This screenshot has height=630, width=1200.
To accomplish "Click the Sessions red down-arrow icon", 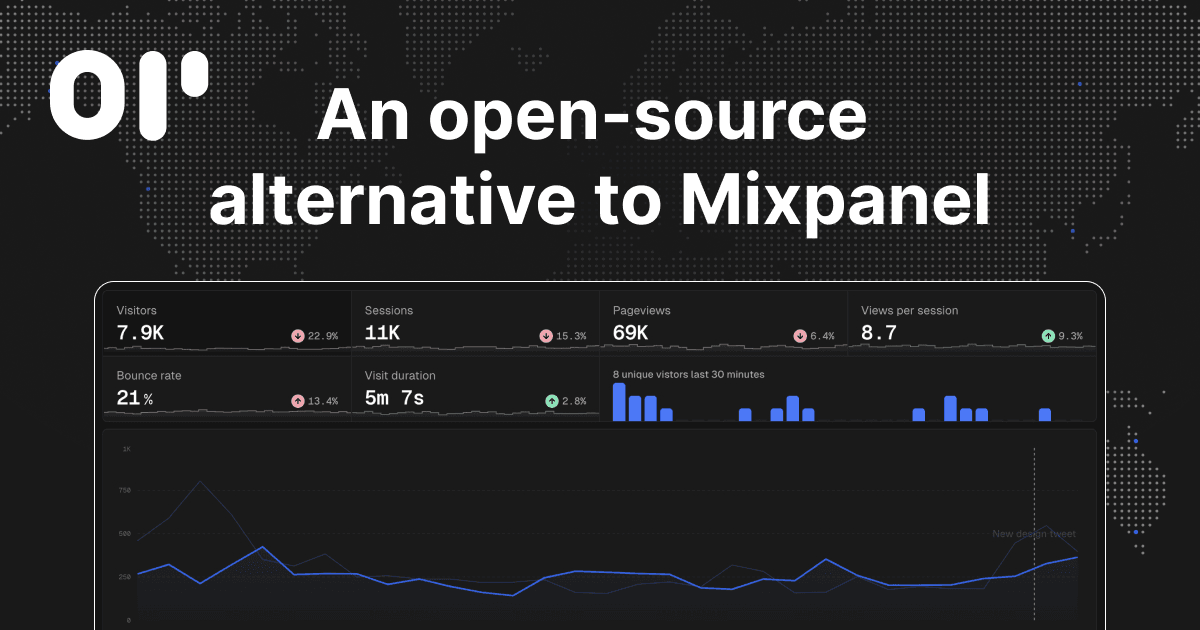I will pos(546,336).
